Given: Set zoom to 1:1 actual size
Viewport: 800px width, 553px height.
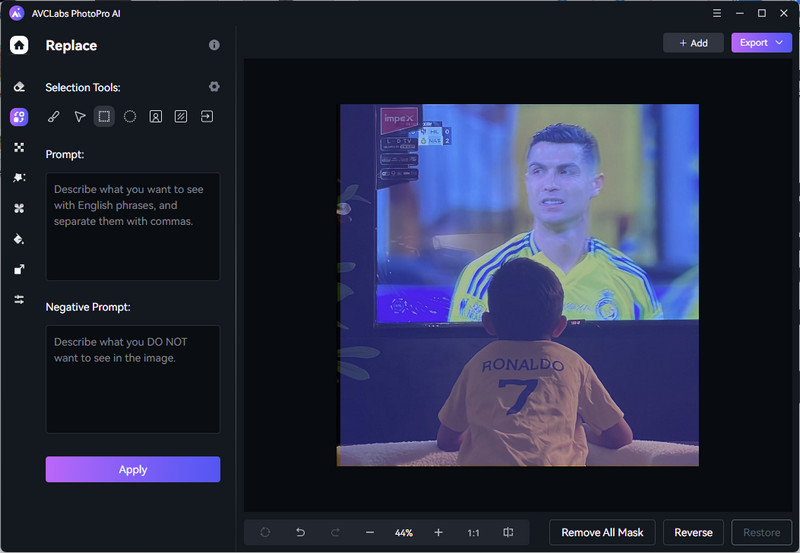Looking at the screenshot, I should pos(473,533).
